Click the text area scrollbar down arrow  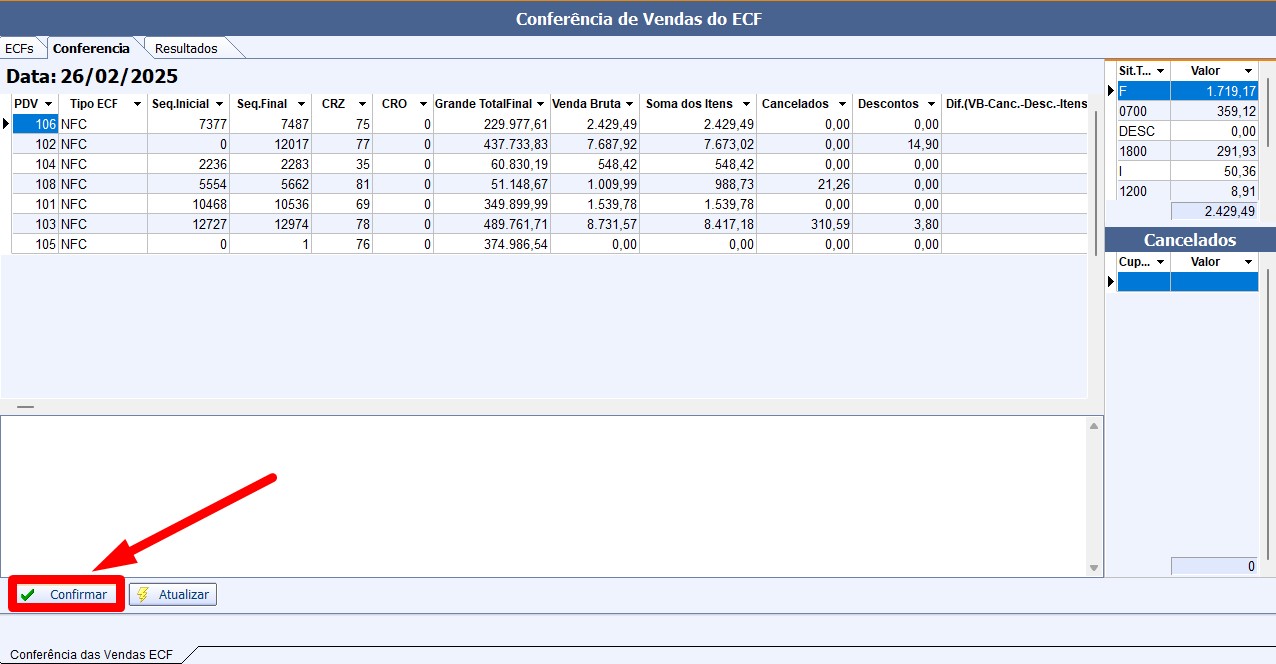[x=1095, y=568]
